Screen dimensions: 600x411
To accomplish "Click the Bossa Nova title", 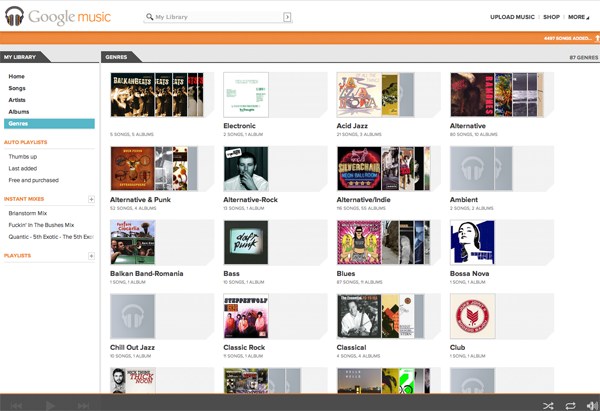I will pyautogui.click(x=470, y=274).
